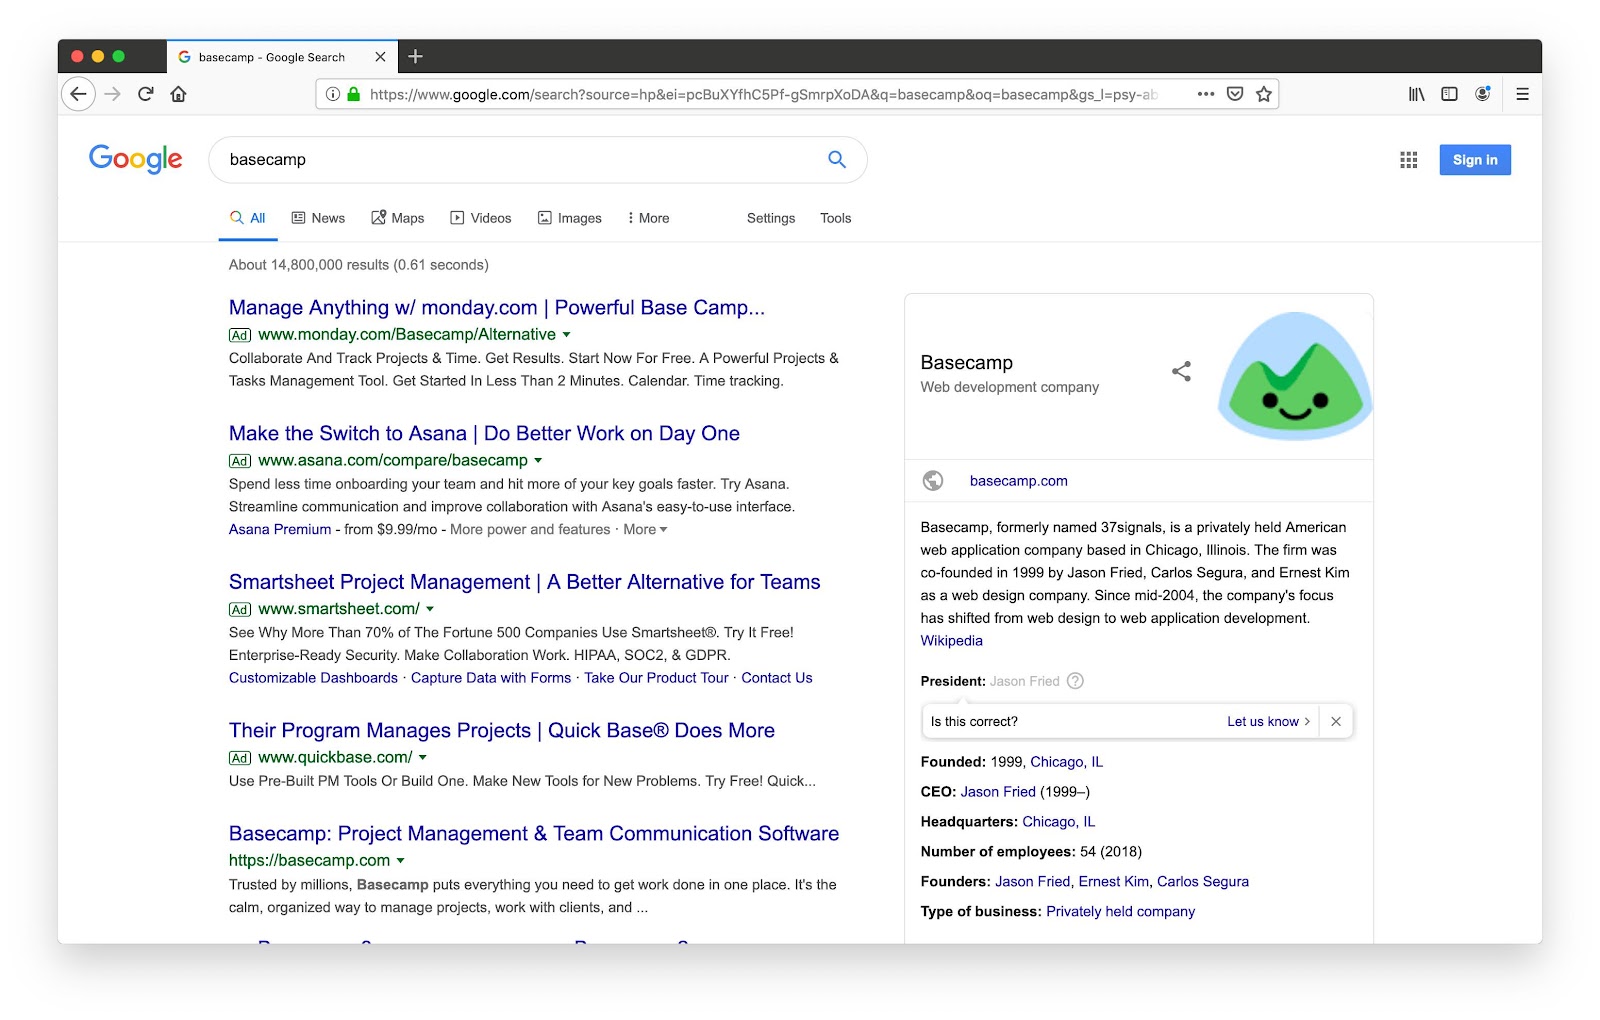
Task: Toggle the Firefox sidebar
Action: (x=1449, y=94)
